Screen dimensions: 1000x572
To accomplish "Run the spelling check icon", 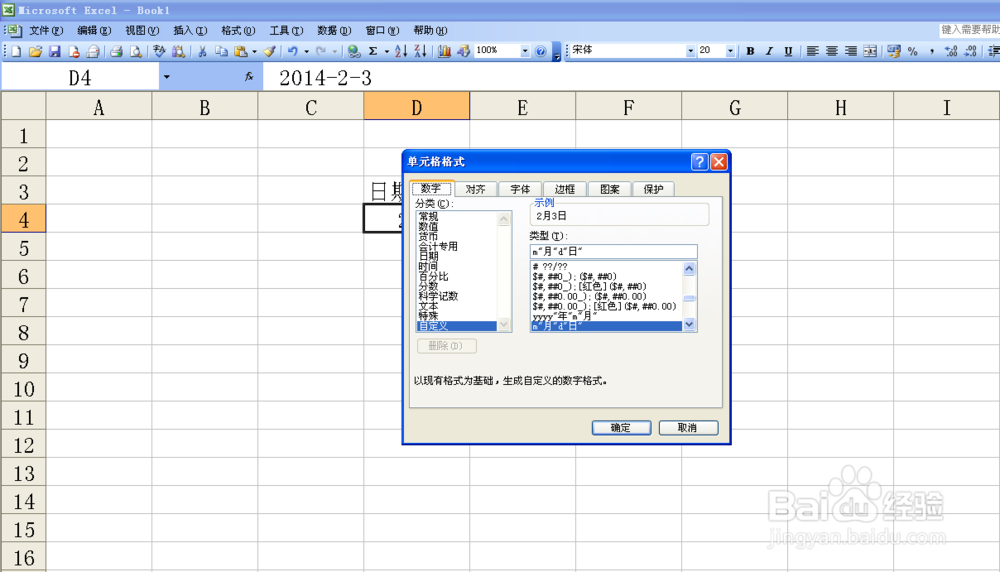I will 159,52.
